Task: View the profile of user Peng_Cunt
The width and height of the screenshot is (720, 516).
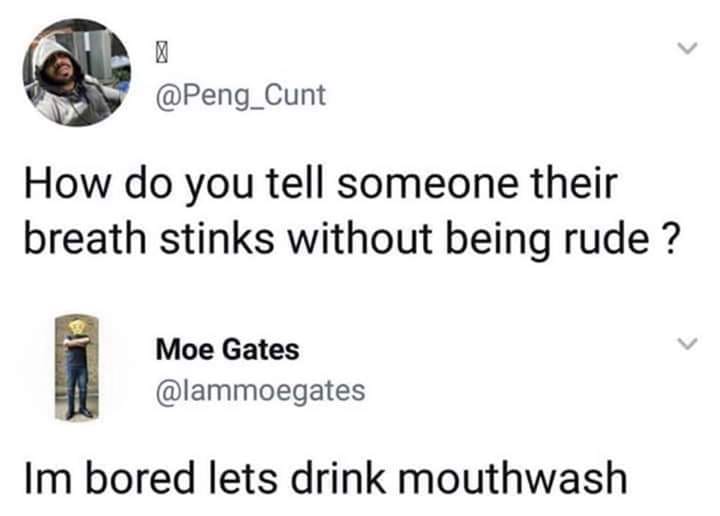Action: pos(241,95)
